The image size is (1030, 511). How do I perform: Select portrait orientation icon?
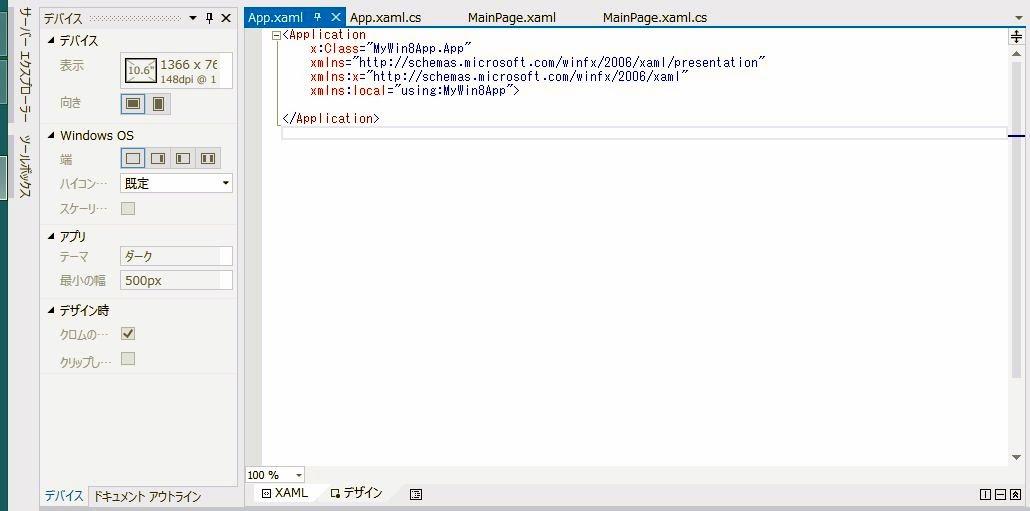(158, 104)
